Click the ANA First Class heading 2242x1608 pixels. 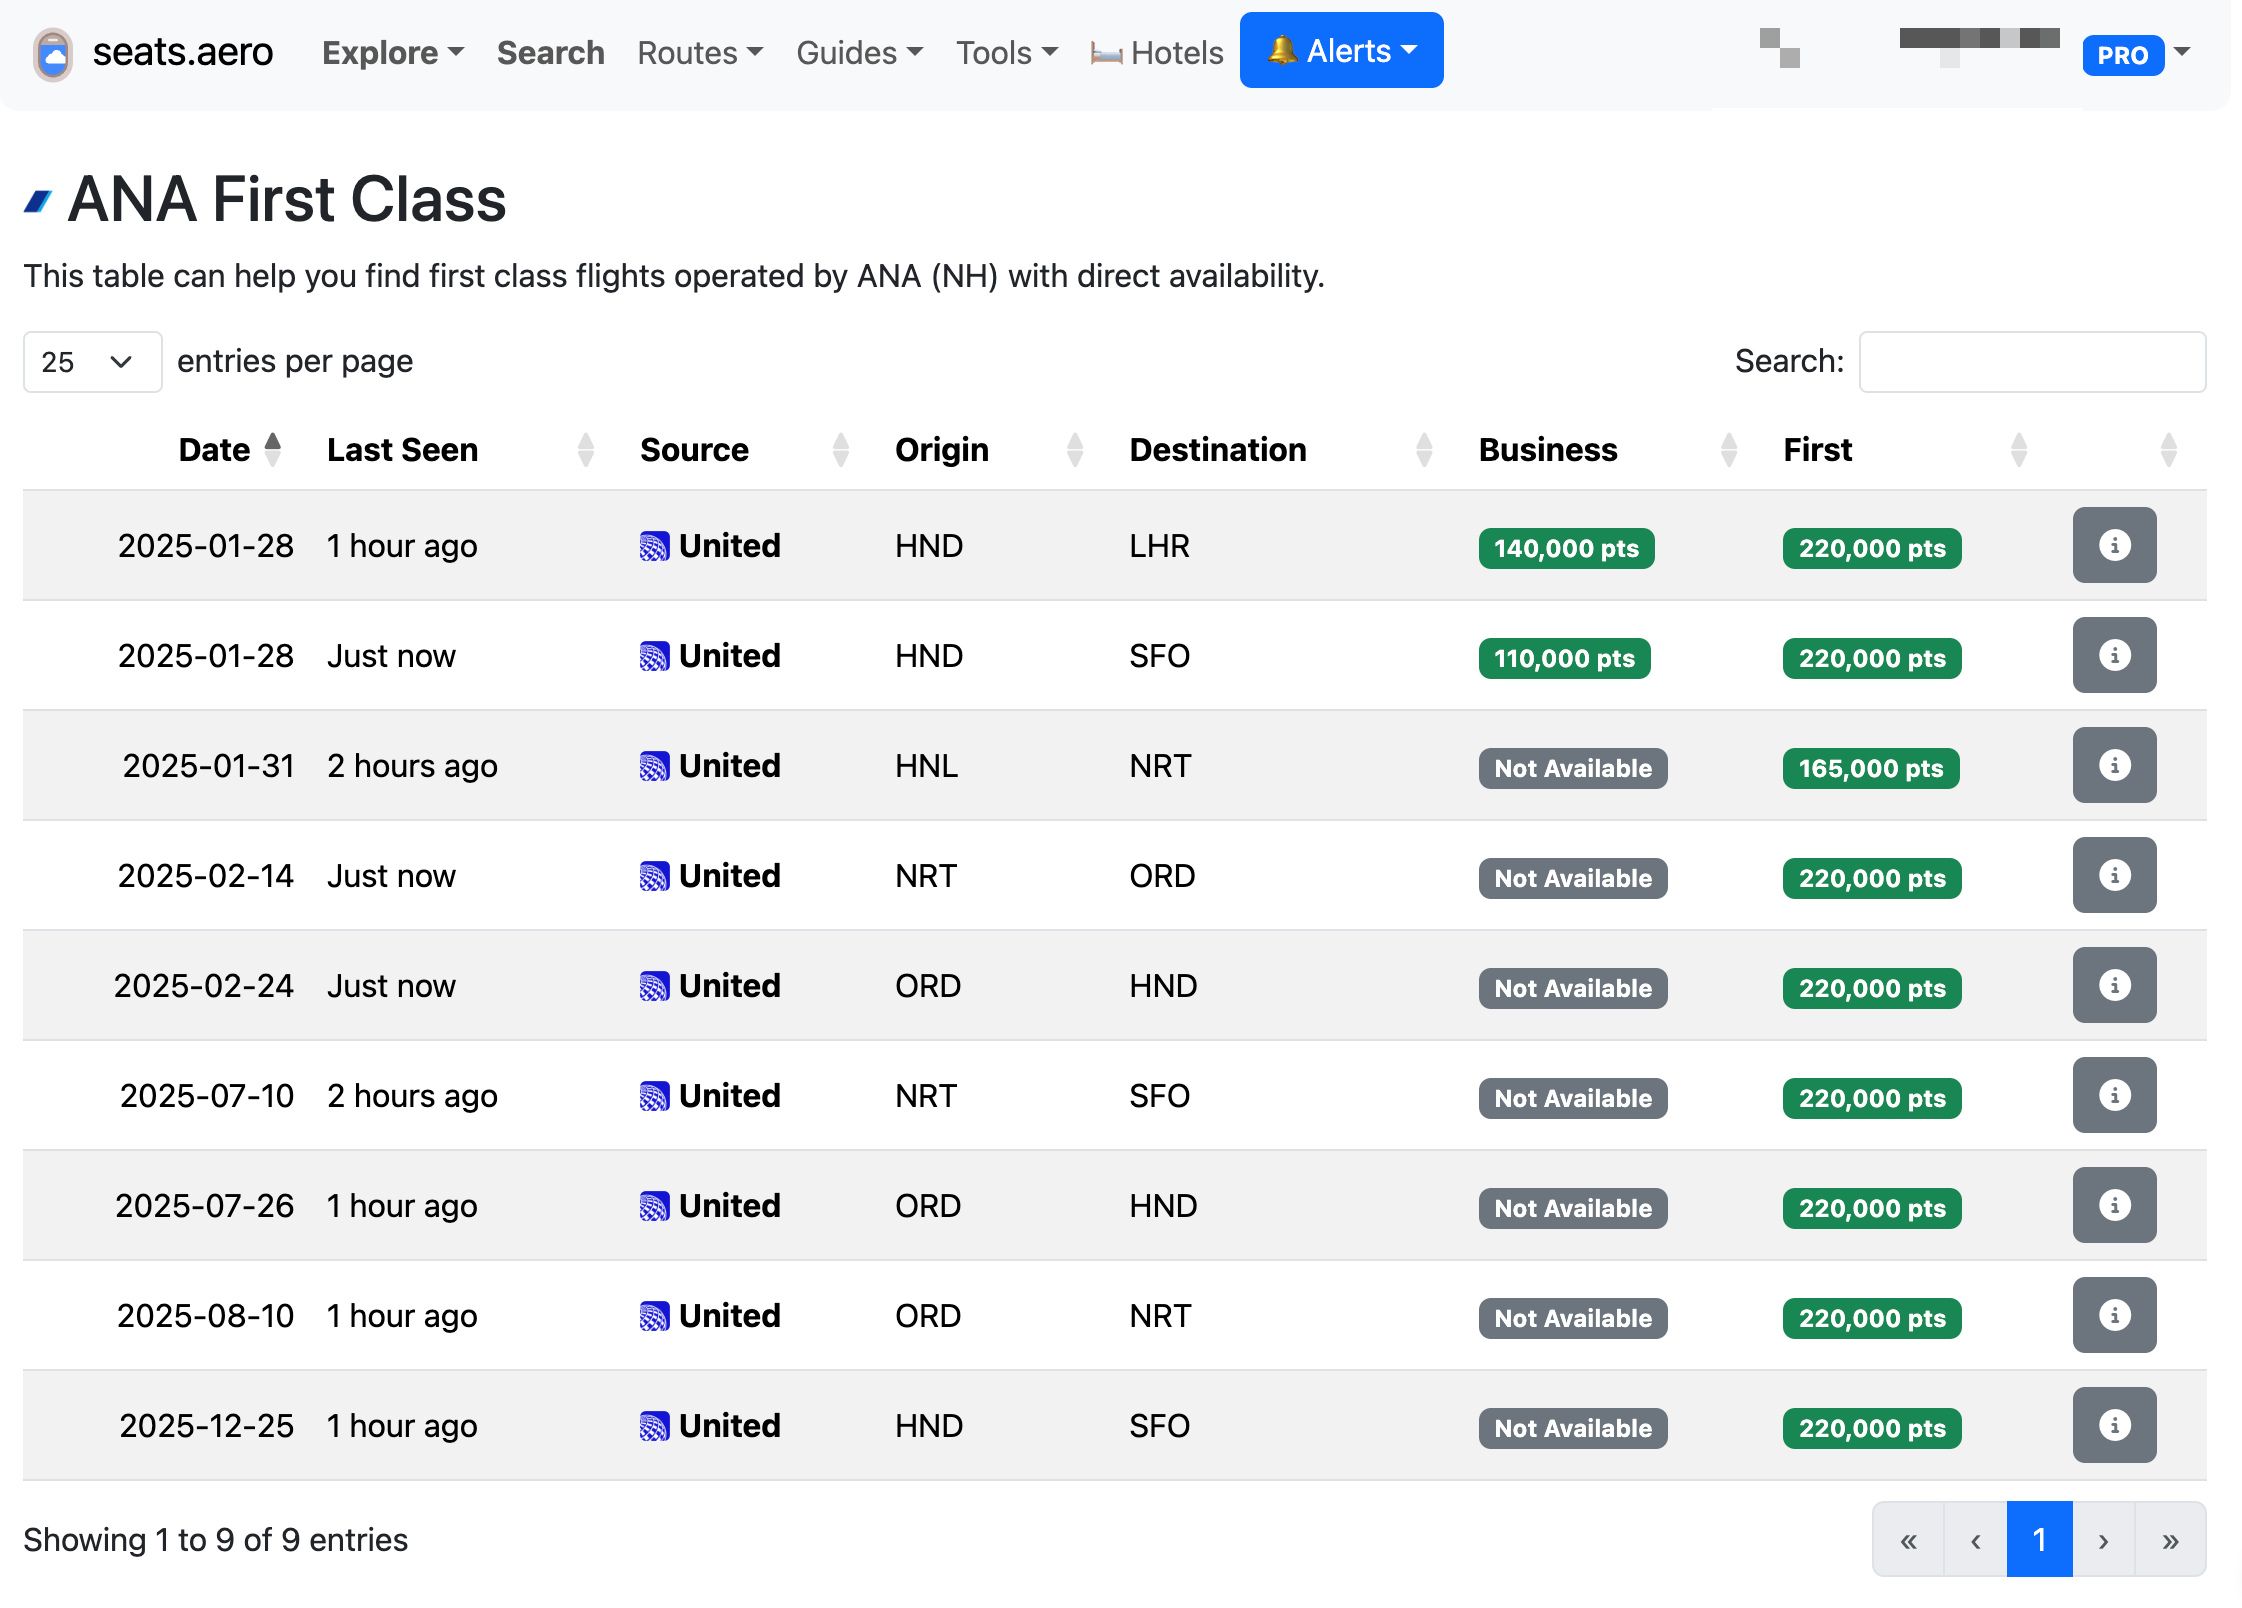click(287, 200)
